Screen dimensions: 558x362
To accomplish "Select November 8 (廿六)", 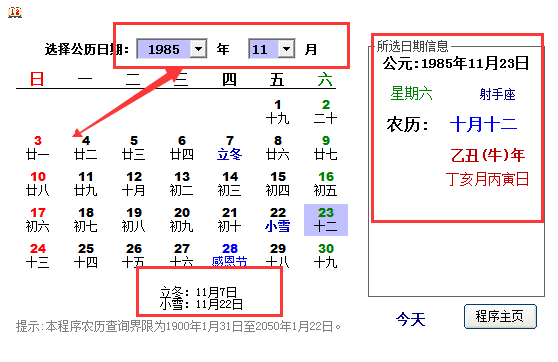I will point(278,148).
